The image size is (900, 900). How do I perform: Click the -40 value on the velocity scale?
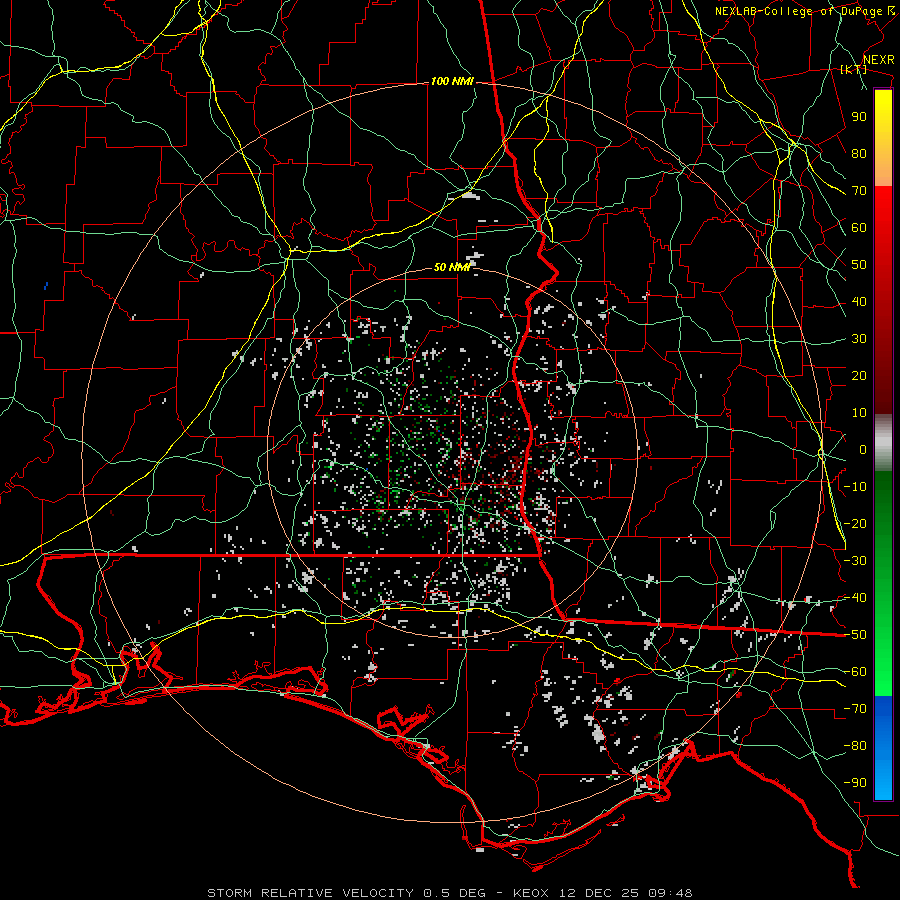(x=855, y=598)
